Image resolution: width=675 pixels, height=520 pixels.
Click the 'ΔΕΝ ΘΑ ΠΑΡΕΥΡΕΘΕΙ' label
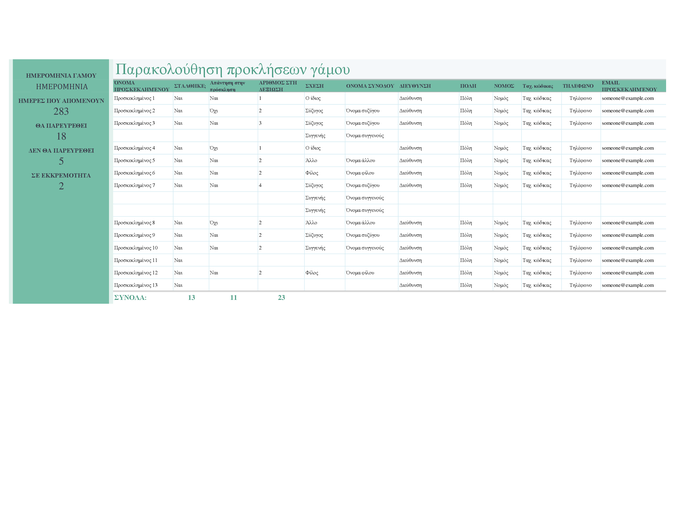tap(61, 150)
